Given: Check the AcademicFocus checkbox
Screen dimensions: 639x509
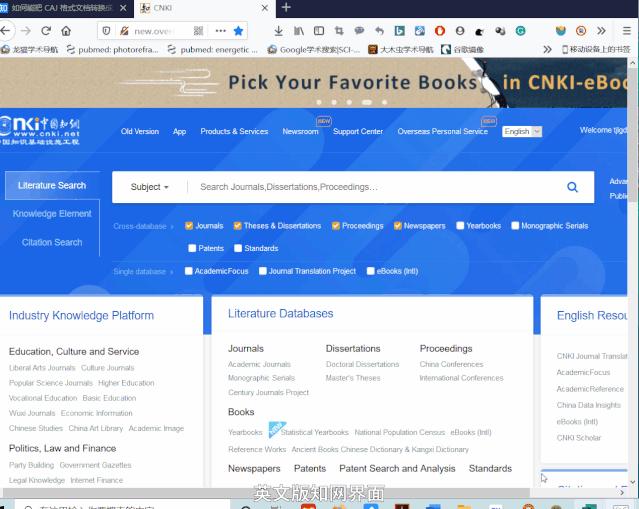Looking at the screenshot, I should (188, 271).
